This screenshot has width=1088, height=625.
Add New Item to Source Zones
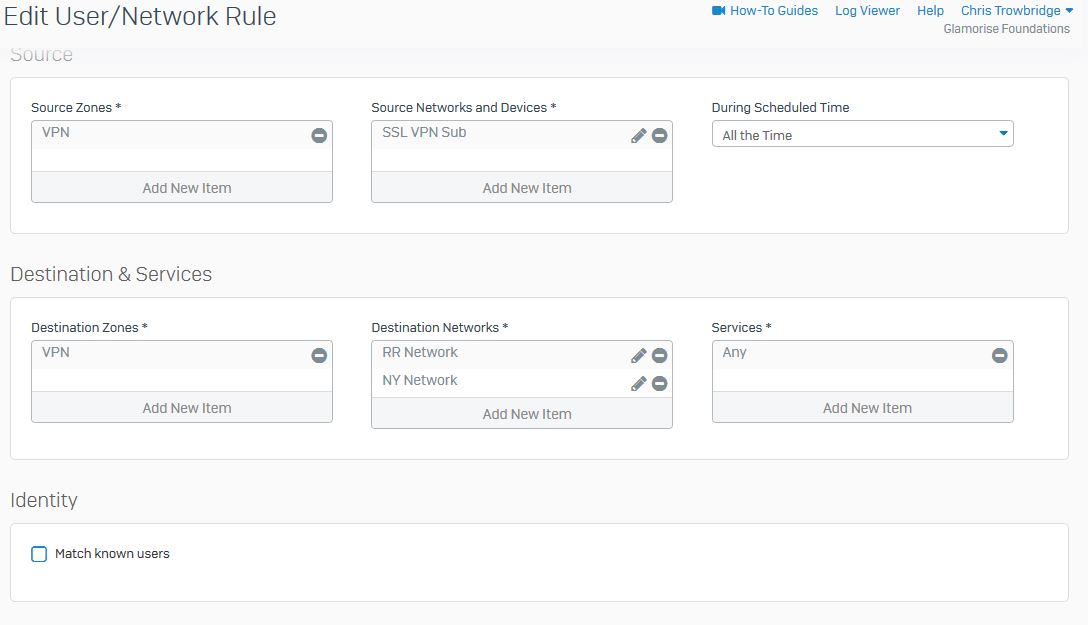point(186,188)
